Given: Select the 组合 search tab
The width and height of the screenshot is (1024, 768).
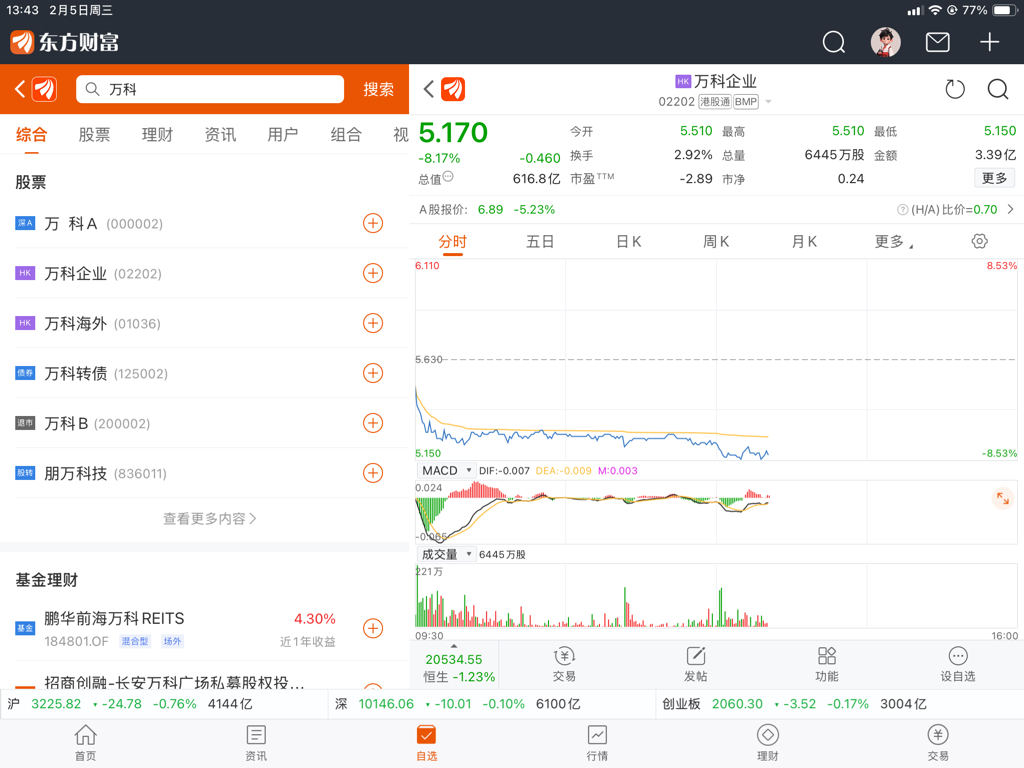Looking at the screenshot, I should 346,135.
